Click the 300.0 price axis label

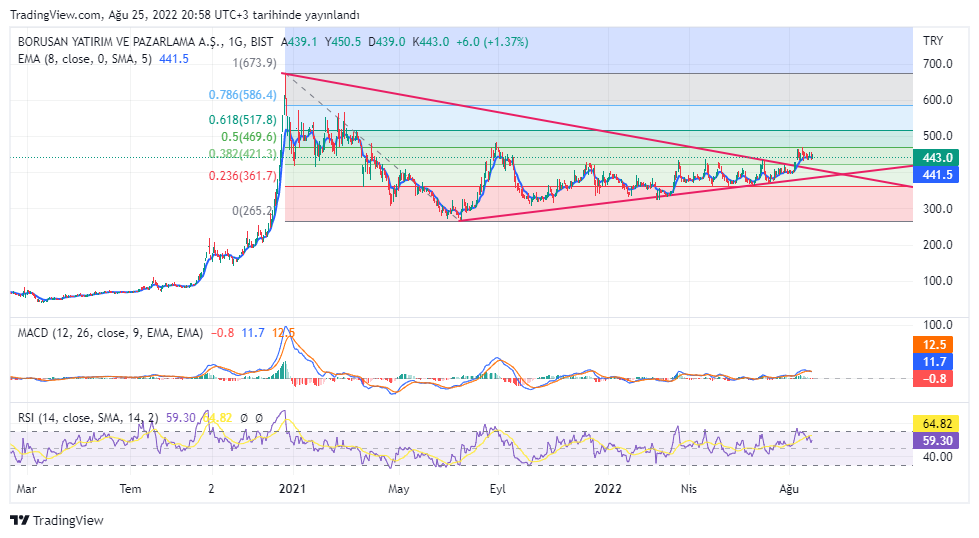coord(938,208)
